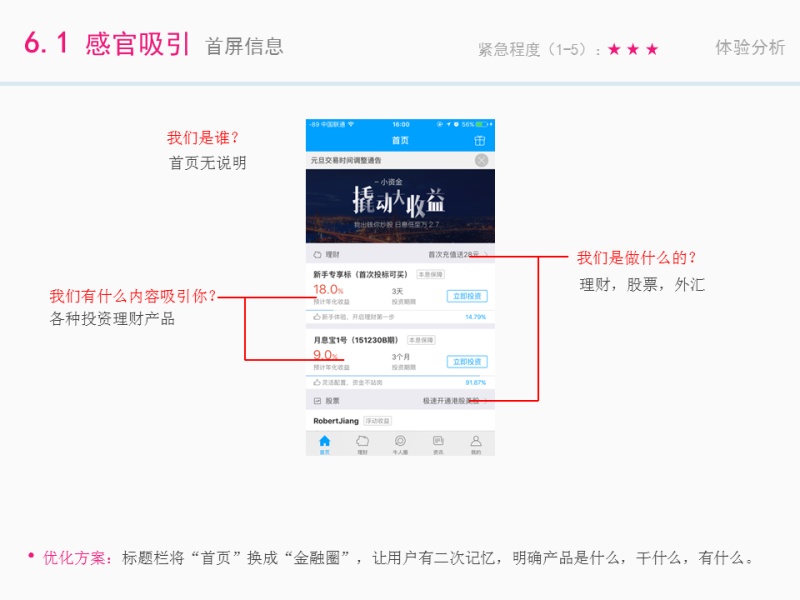Click the 首页 title in the phone header
800x600 pixels.
400,140
